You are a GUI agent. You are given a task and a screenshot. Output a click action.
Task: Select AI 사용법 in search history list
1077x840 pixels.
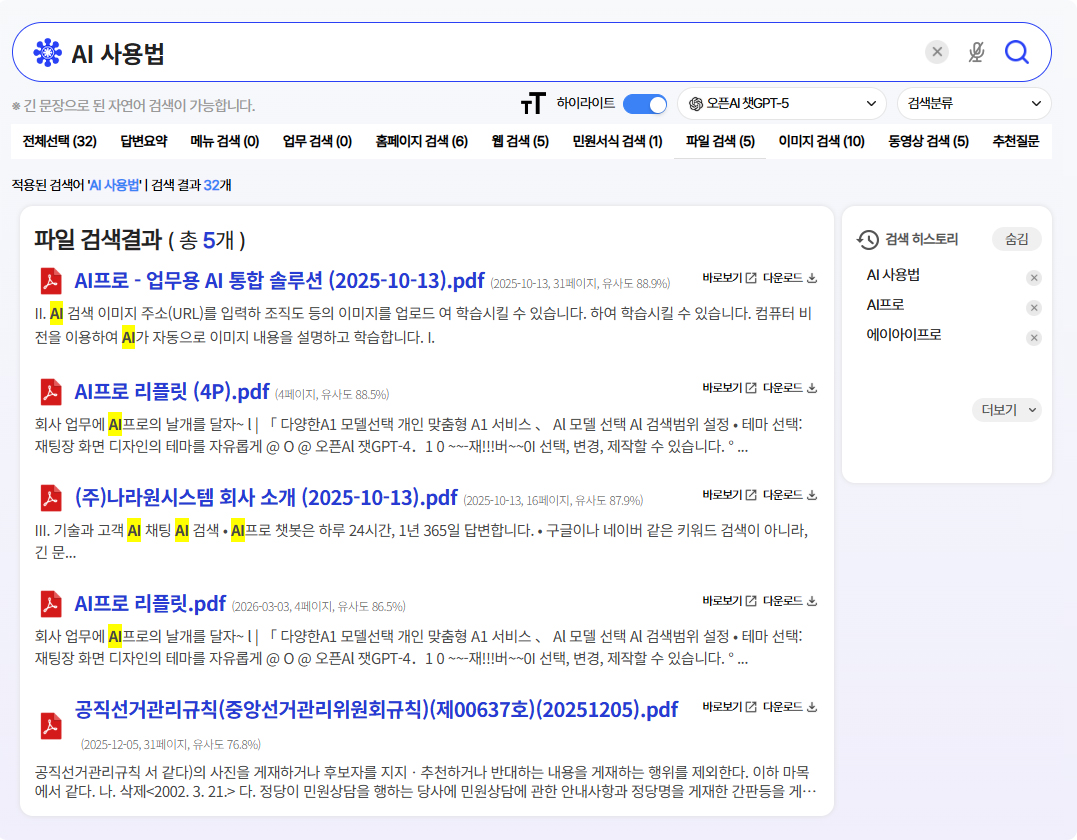coord(893,275)
